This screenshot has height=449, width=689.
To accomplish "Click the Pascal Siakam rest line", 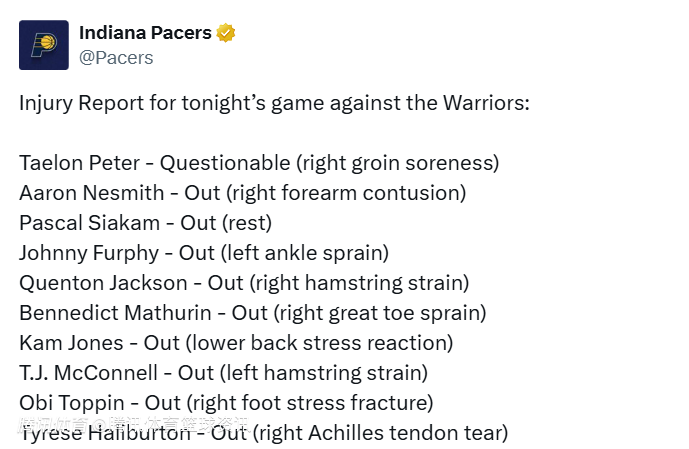I will (x=145, y=223).
